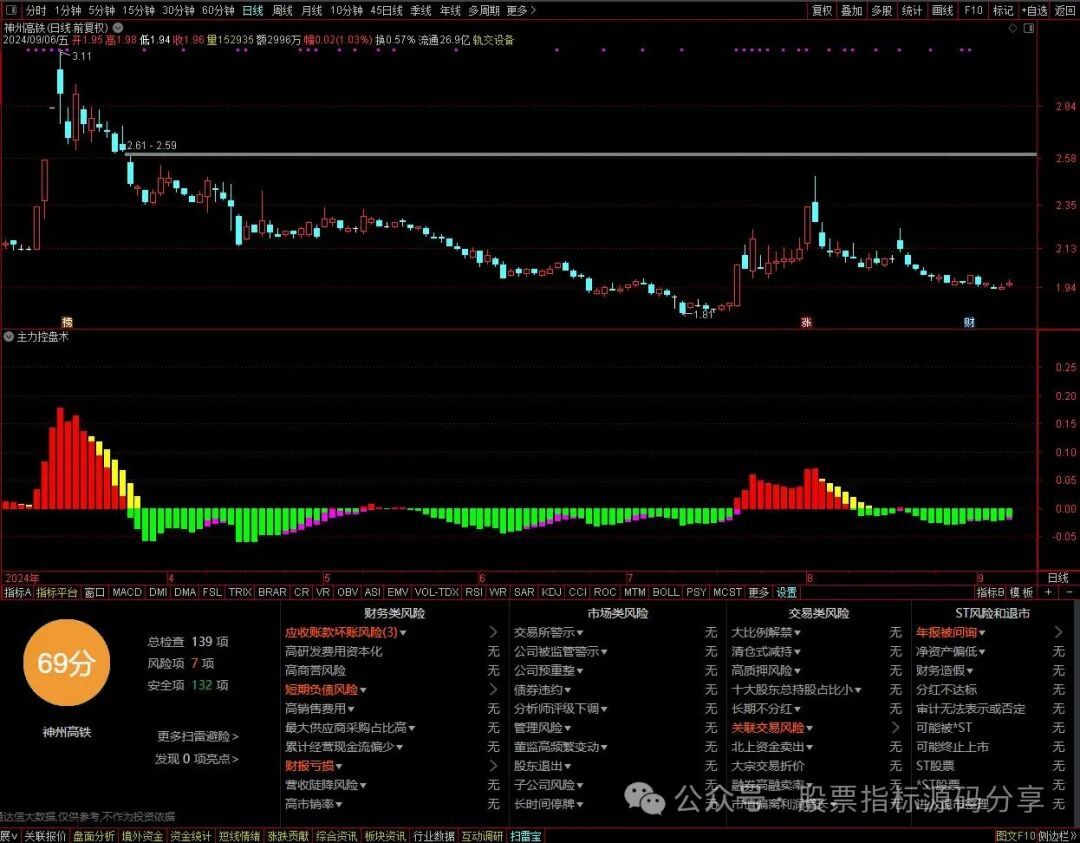
Task: Click the plus zoom-in button
Action: (1048, 592)
